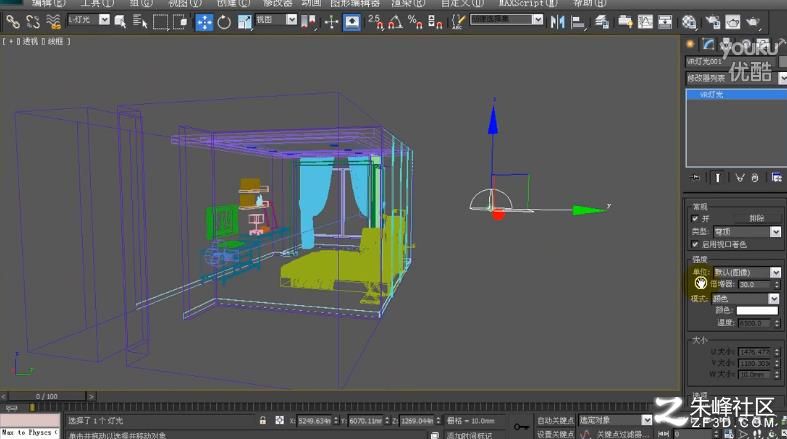Open the Graphite ribbon toggle icon

click(625, 22)
